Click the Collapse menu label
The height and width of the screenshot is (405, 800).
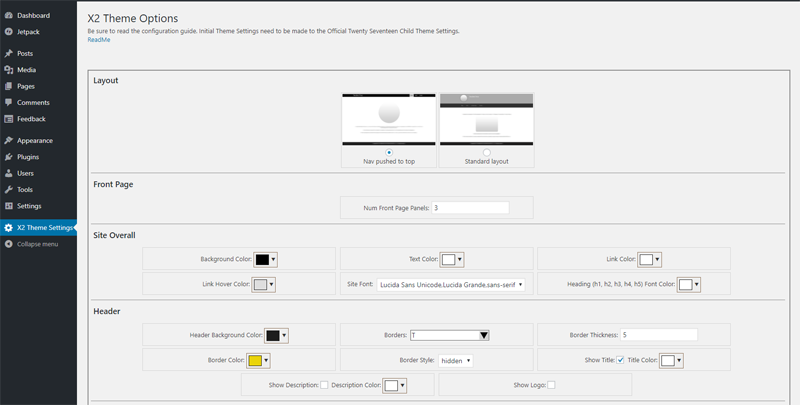[x=37, y=244]
